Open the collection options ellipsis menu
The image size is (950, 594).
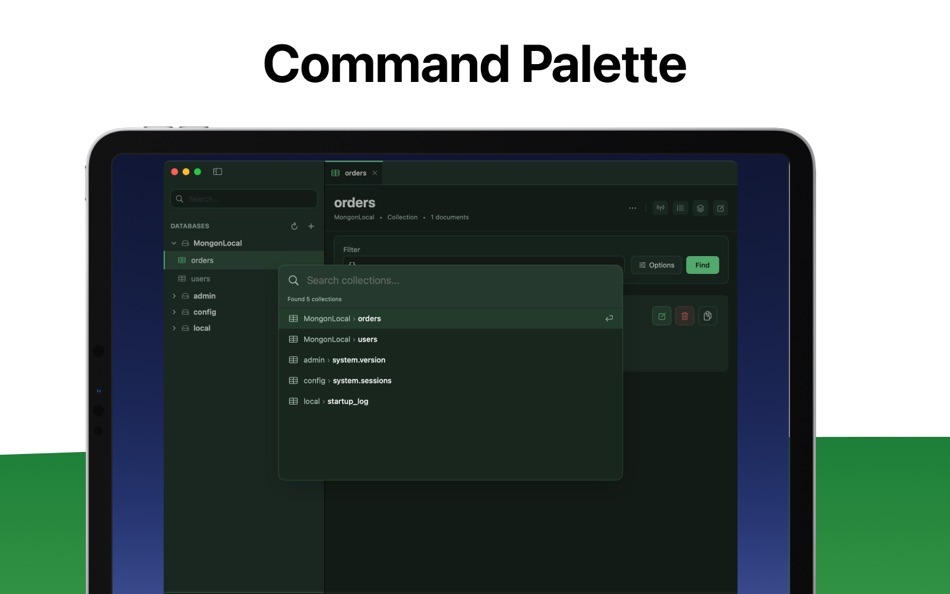click(633, 207)
